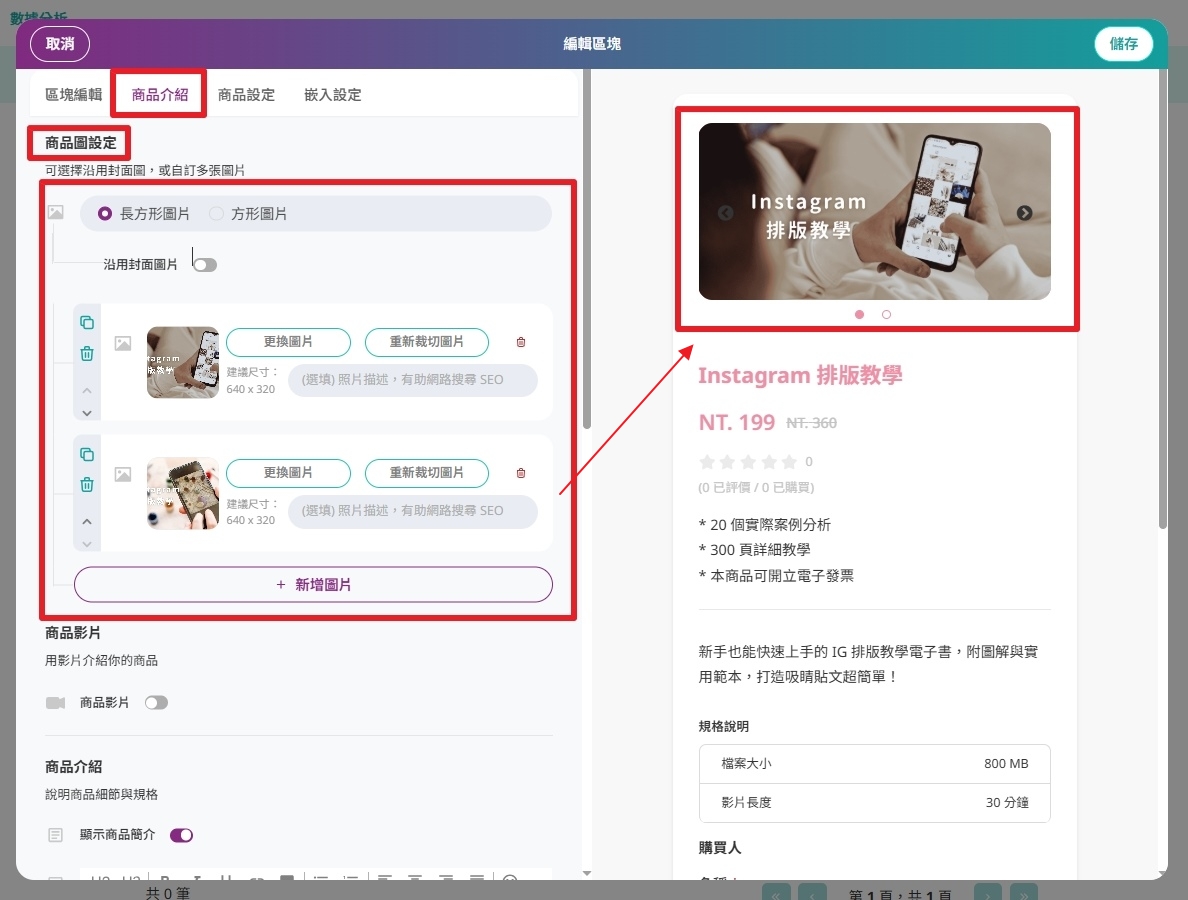The height and width of the screenshot is (900, 1188).
Task: Click the 商品圖設定 section heading
Action: click(x=80, y=143)
